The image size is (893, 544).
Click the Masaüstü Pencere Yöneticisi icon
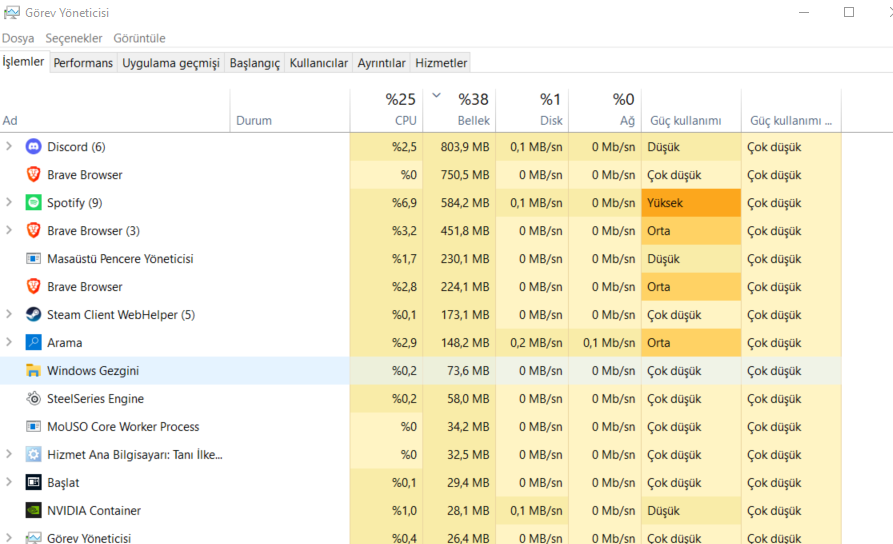coord(34,259)
